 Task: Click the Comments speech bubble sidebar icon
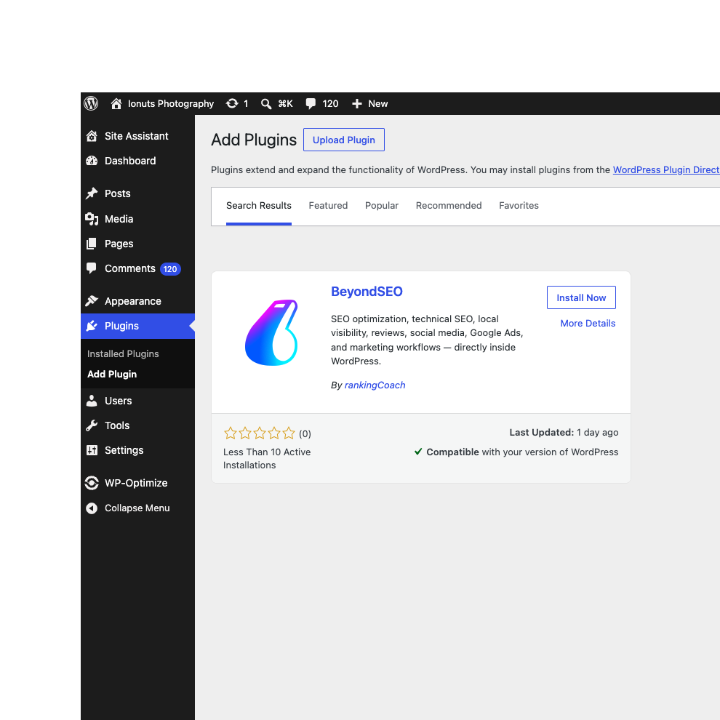92,268
